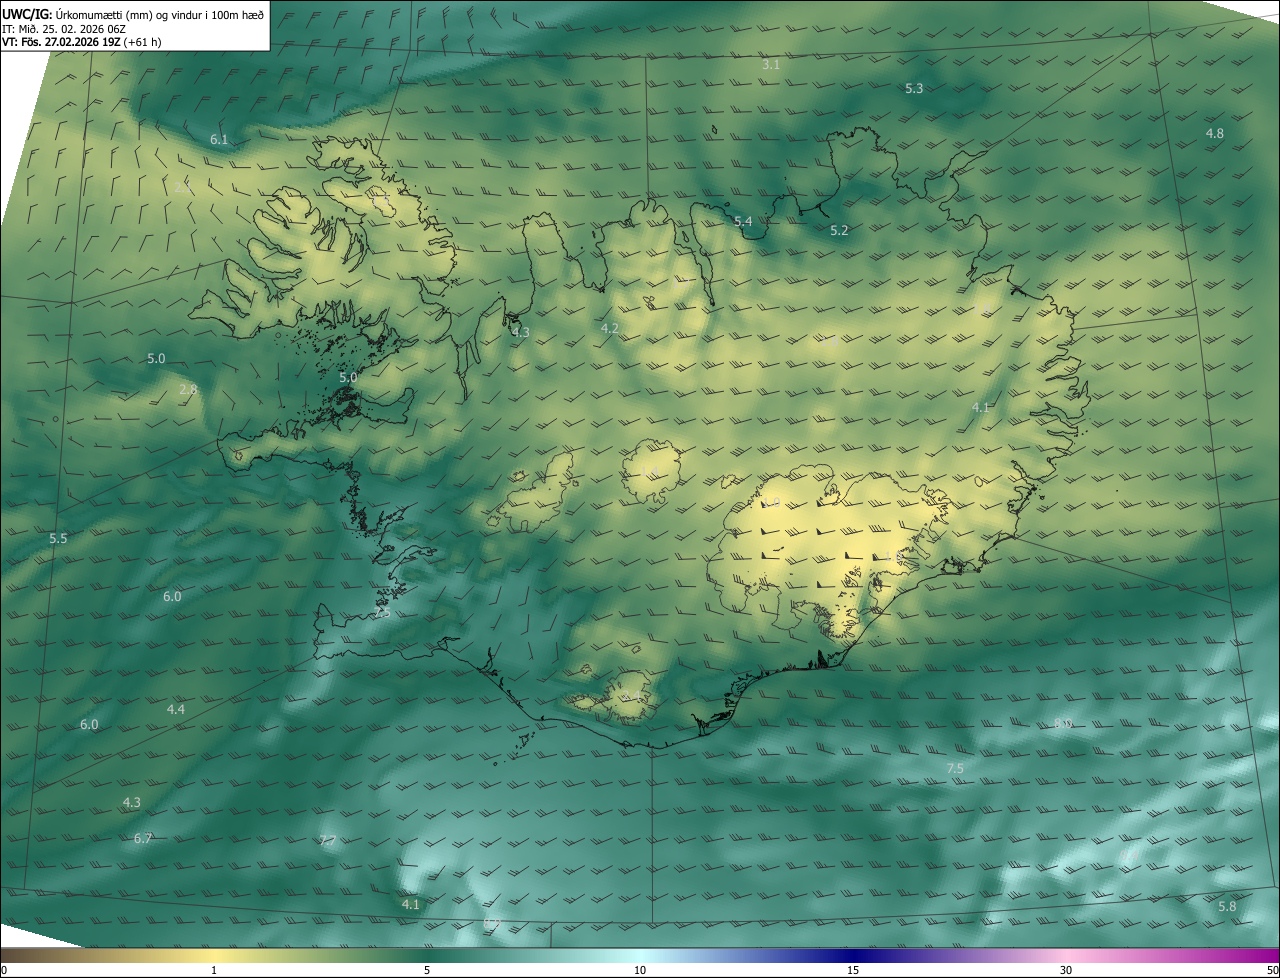Click the map value label 7.7
Viewport: 1280px width, 978px height.
click(x=327, y=841)
